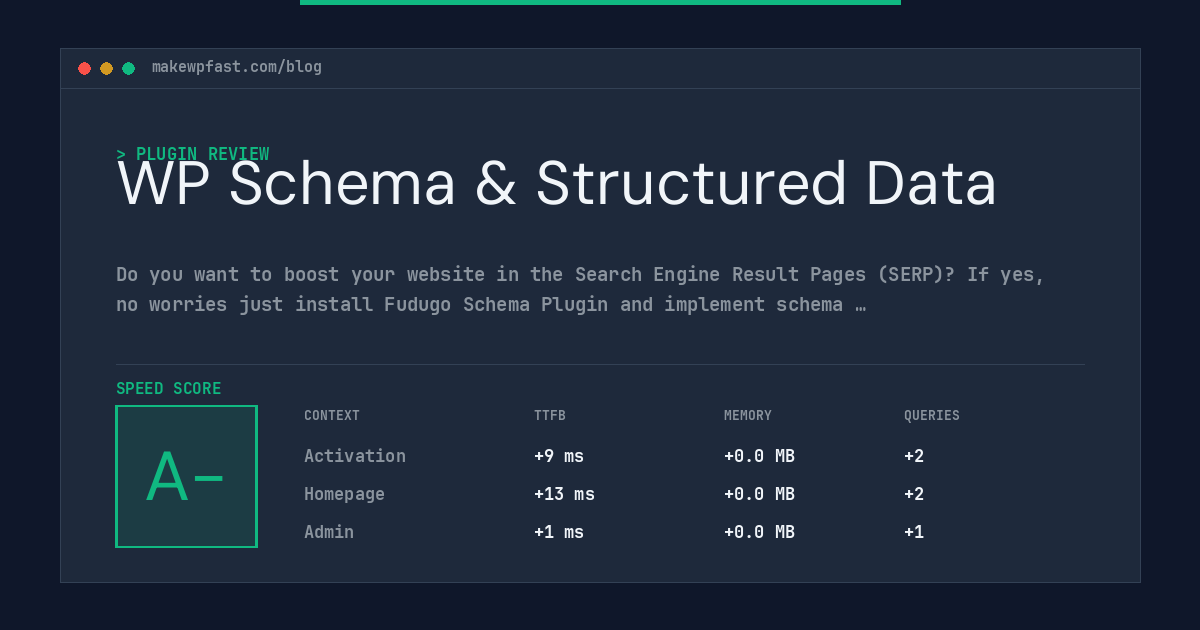The image size is (1200, 630).
Task: Click the '+1 ms' TTFB value
Action: [559, 532]
